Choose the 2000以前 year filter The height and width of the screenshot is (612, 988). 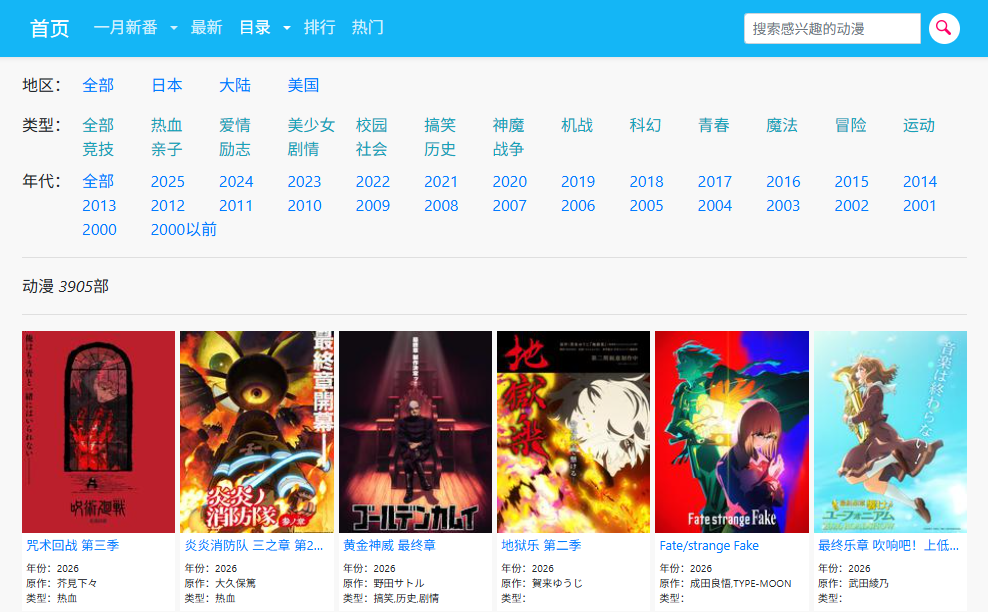tap(183, 229)
